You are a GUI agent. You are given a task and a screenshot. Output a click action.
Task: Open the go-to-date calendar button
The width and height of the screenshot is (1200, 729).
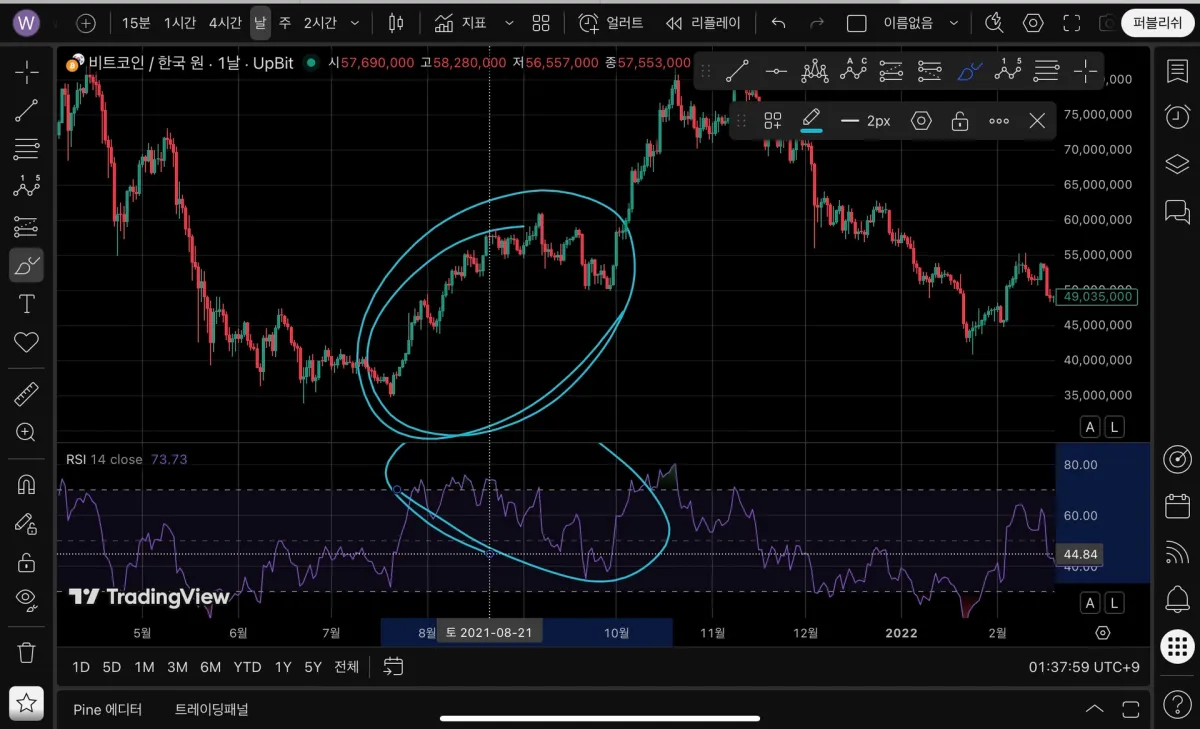(x=393, y=666)
